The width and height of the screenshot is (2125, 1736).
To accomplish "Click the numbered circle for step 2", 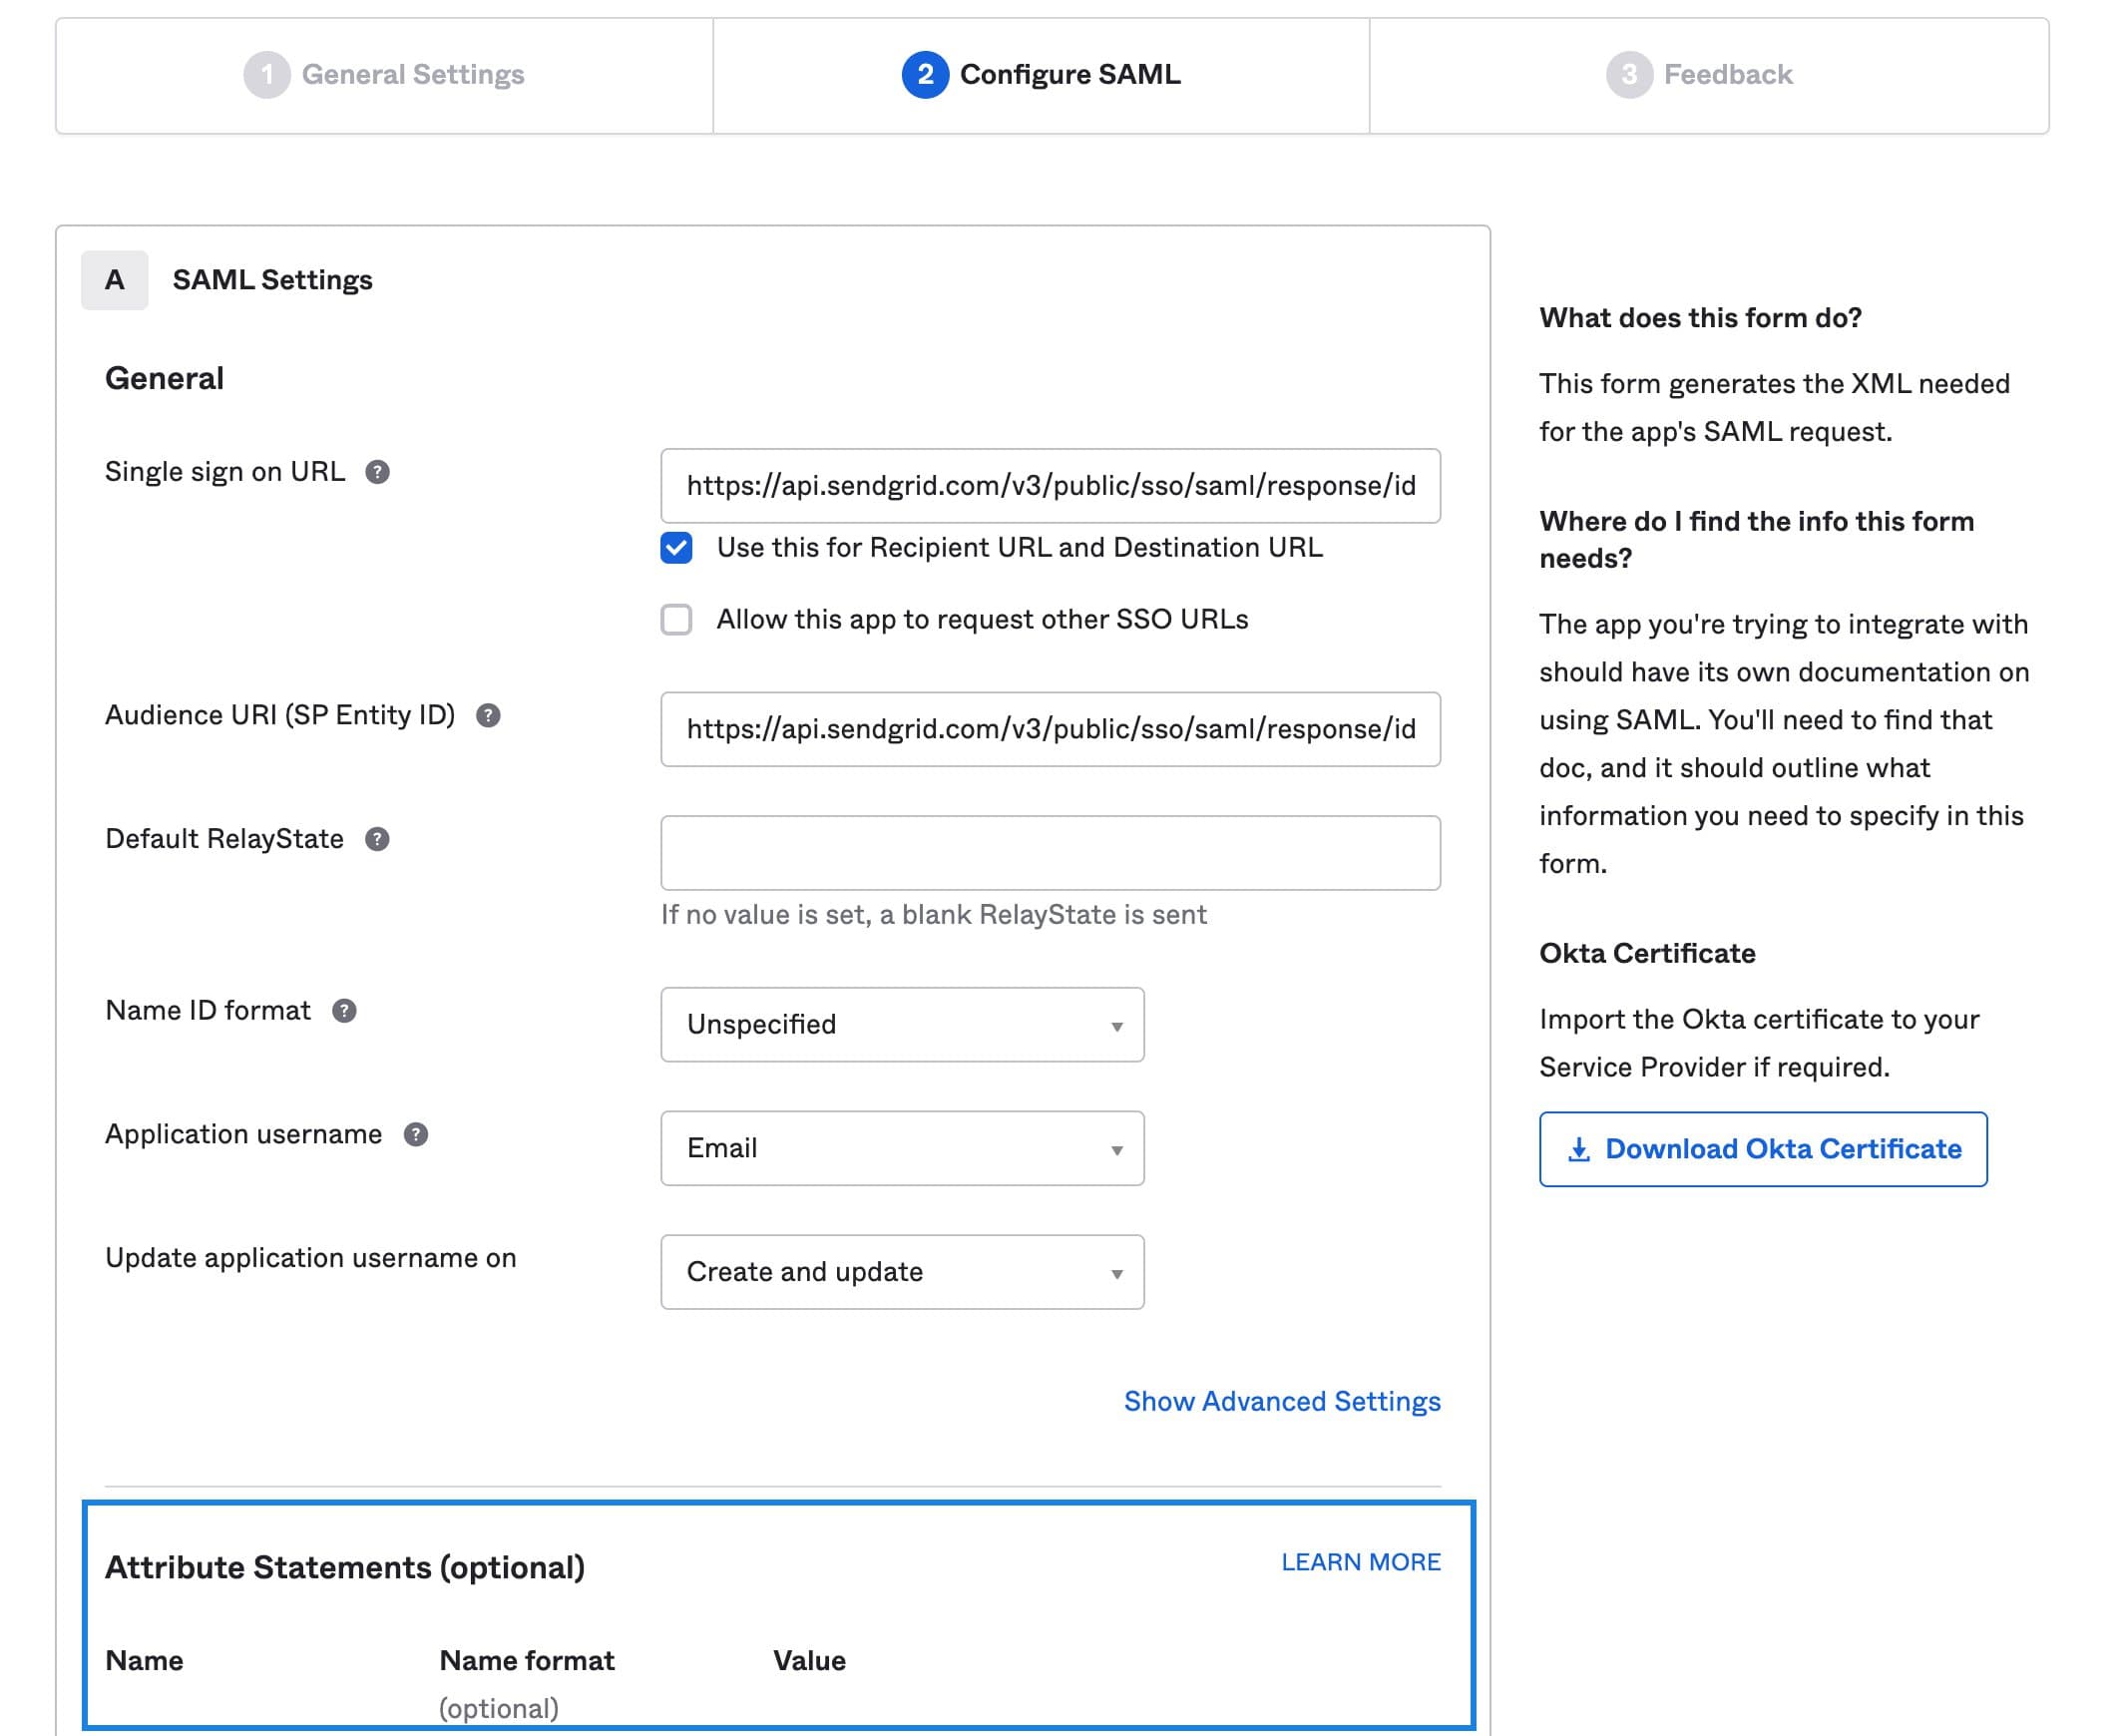I will point(925,74).
